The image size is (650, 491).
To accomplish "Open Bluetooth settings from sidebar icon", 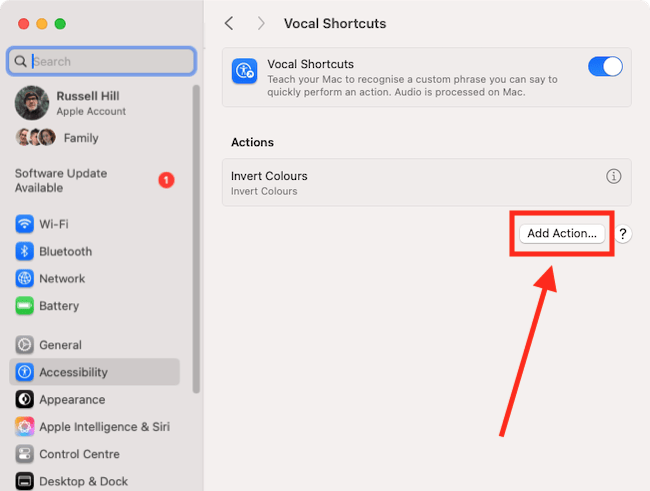I will coord(25,251).
